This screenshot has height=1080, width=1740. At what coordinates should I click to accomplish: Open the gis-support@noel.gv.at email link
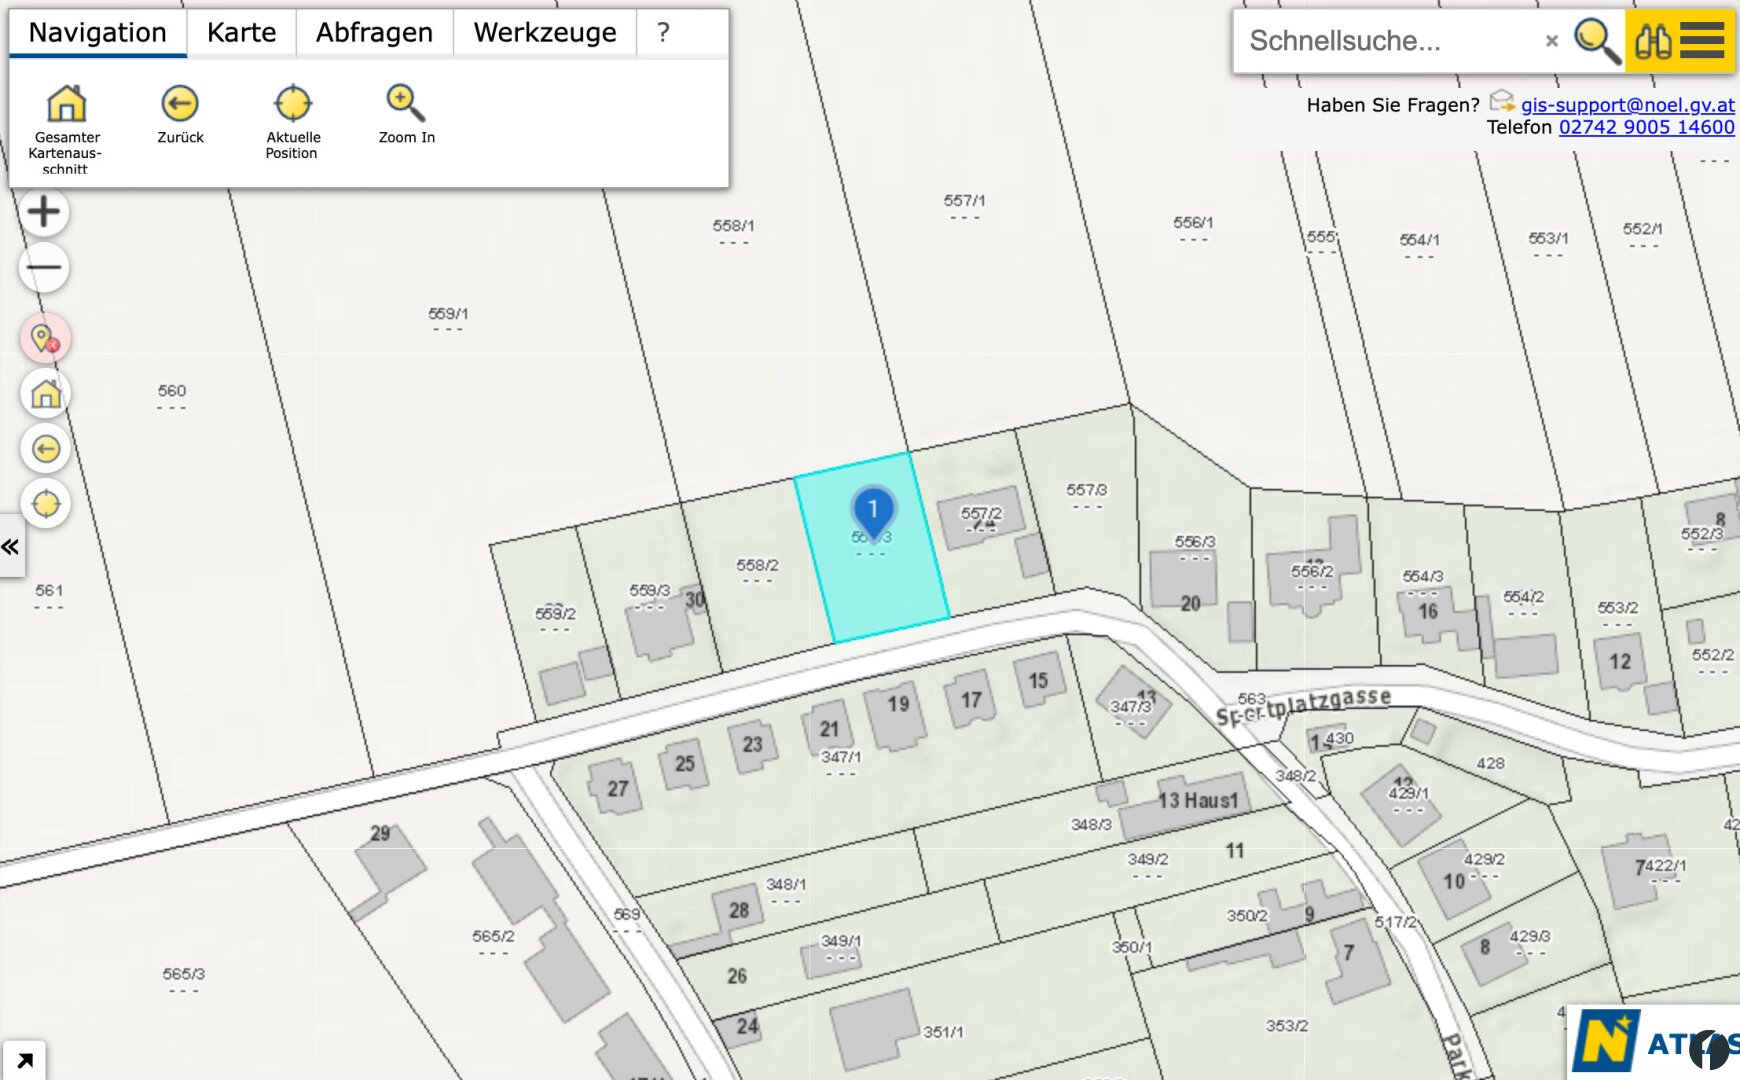click(1627, 105)
